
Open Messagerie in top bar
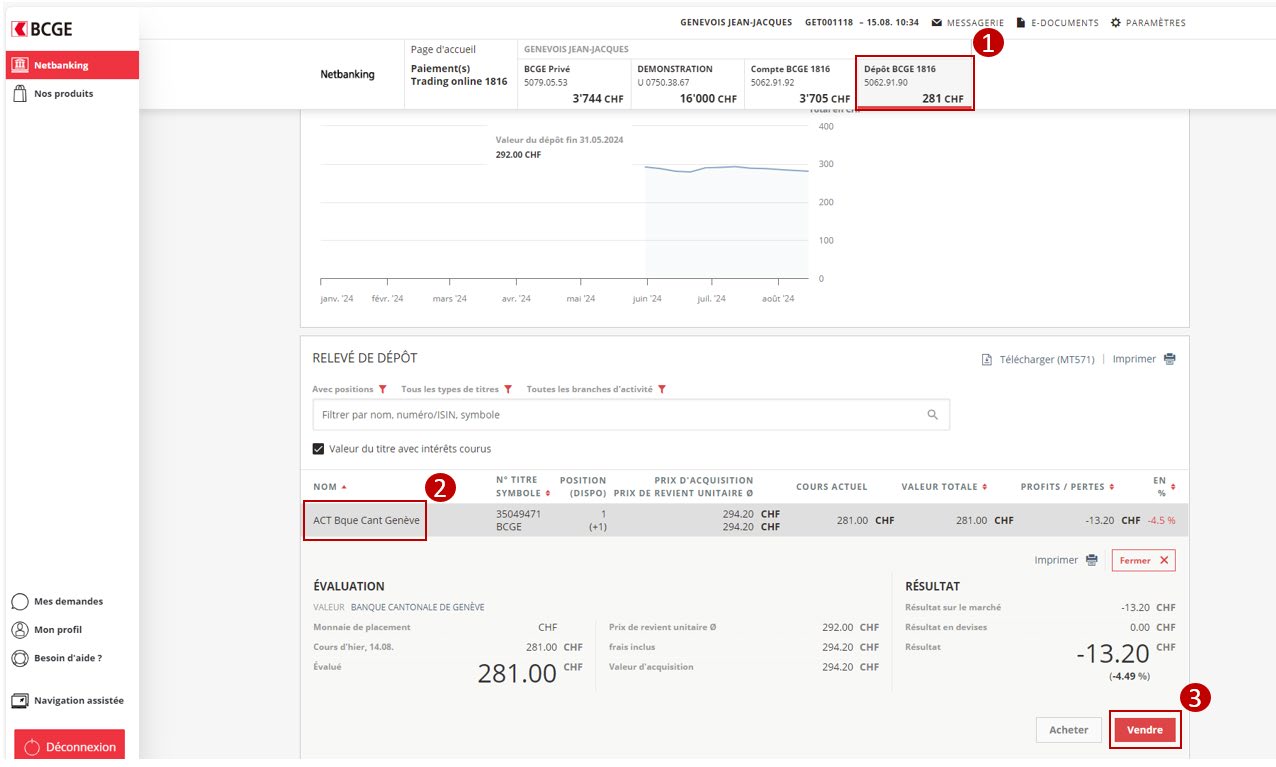967,23
